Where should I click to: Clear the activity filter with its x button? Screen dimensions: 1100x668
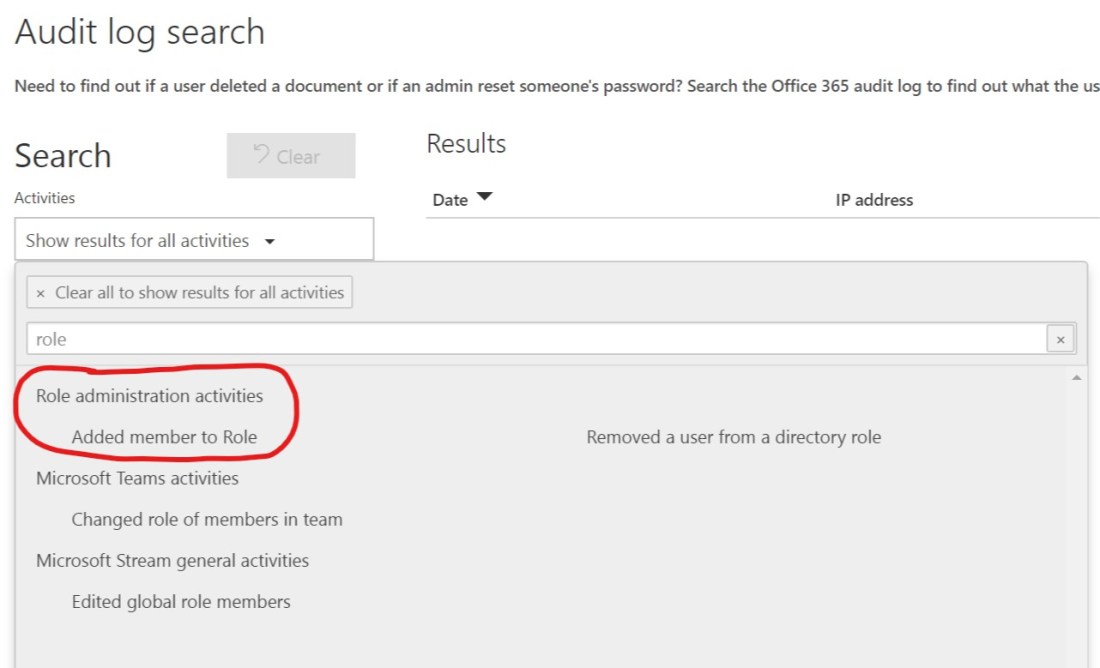point(1060,340)
